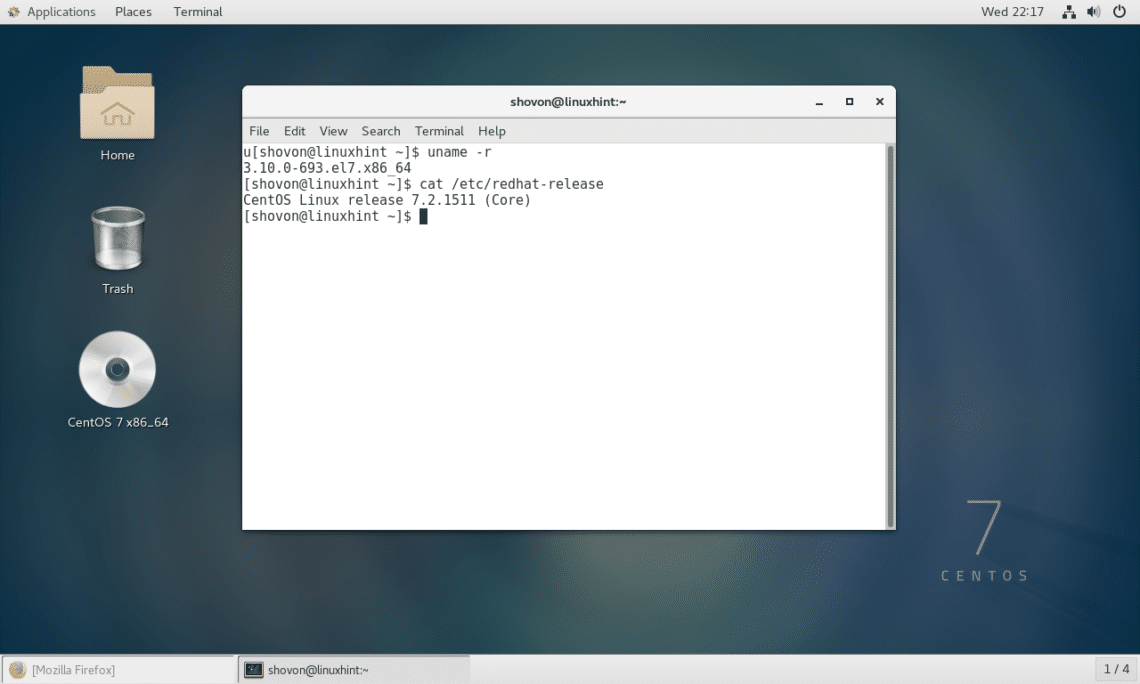Click the 'cat /etc/redhat-release' command text
Viewport: 1140px width, 684px height.
(512, 184)
